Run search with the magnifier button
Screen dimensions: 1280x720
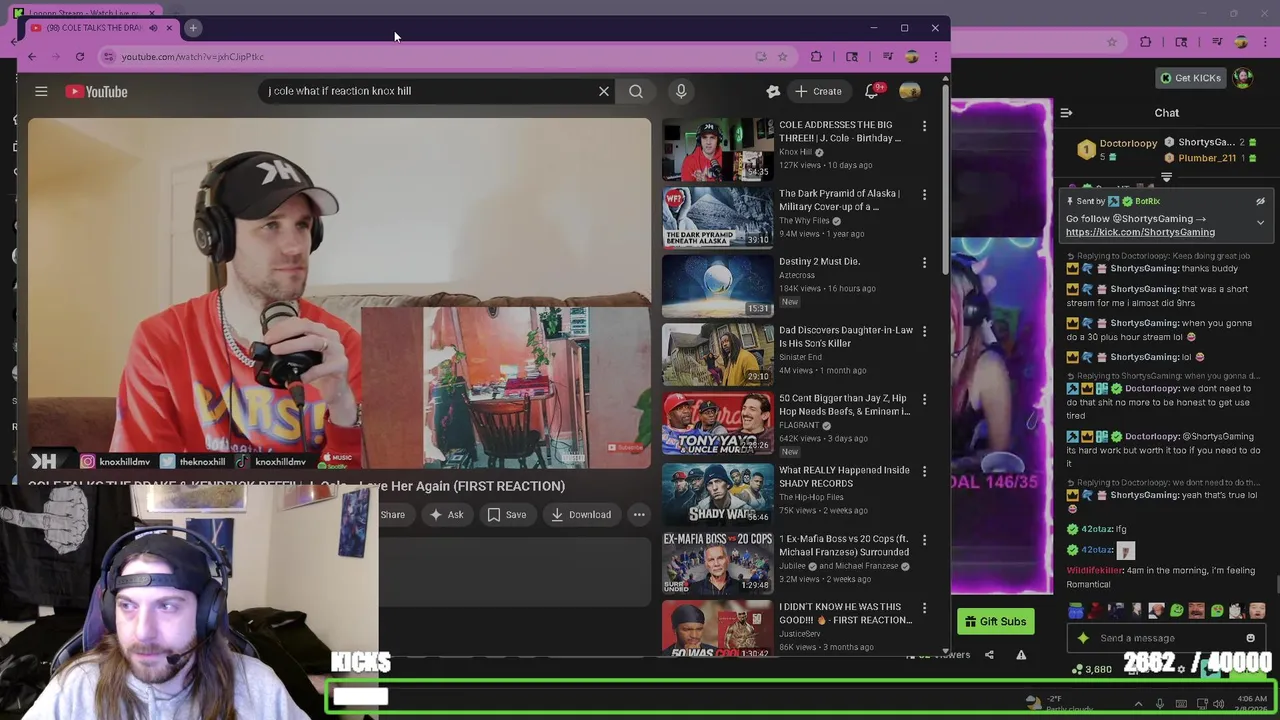(x=636, y=91)
